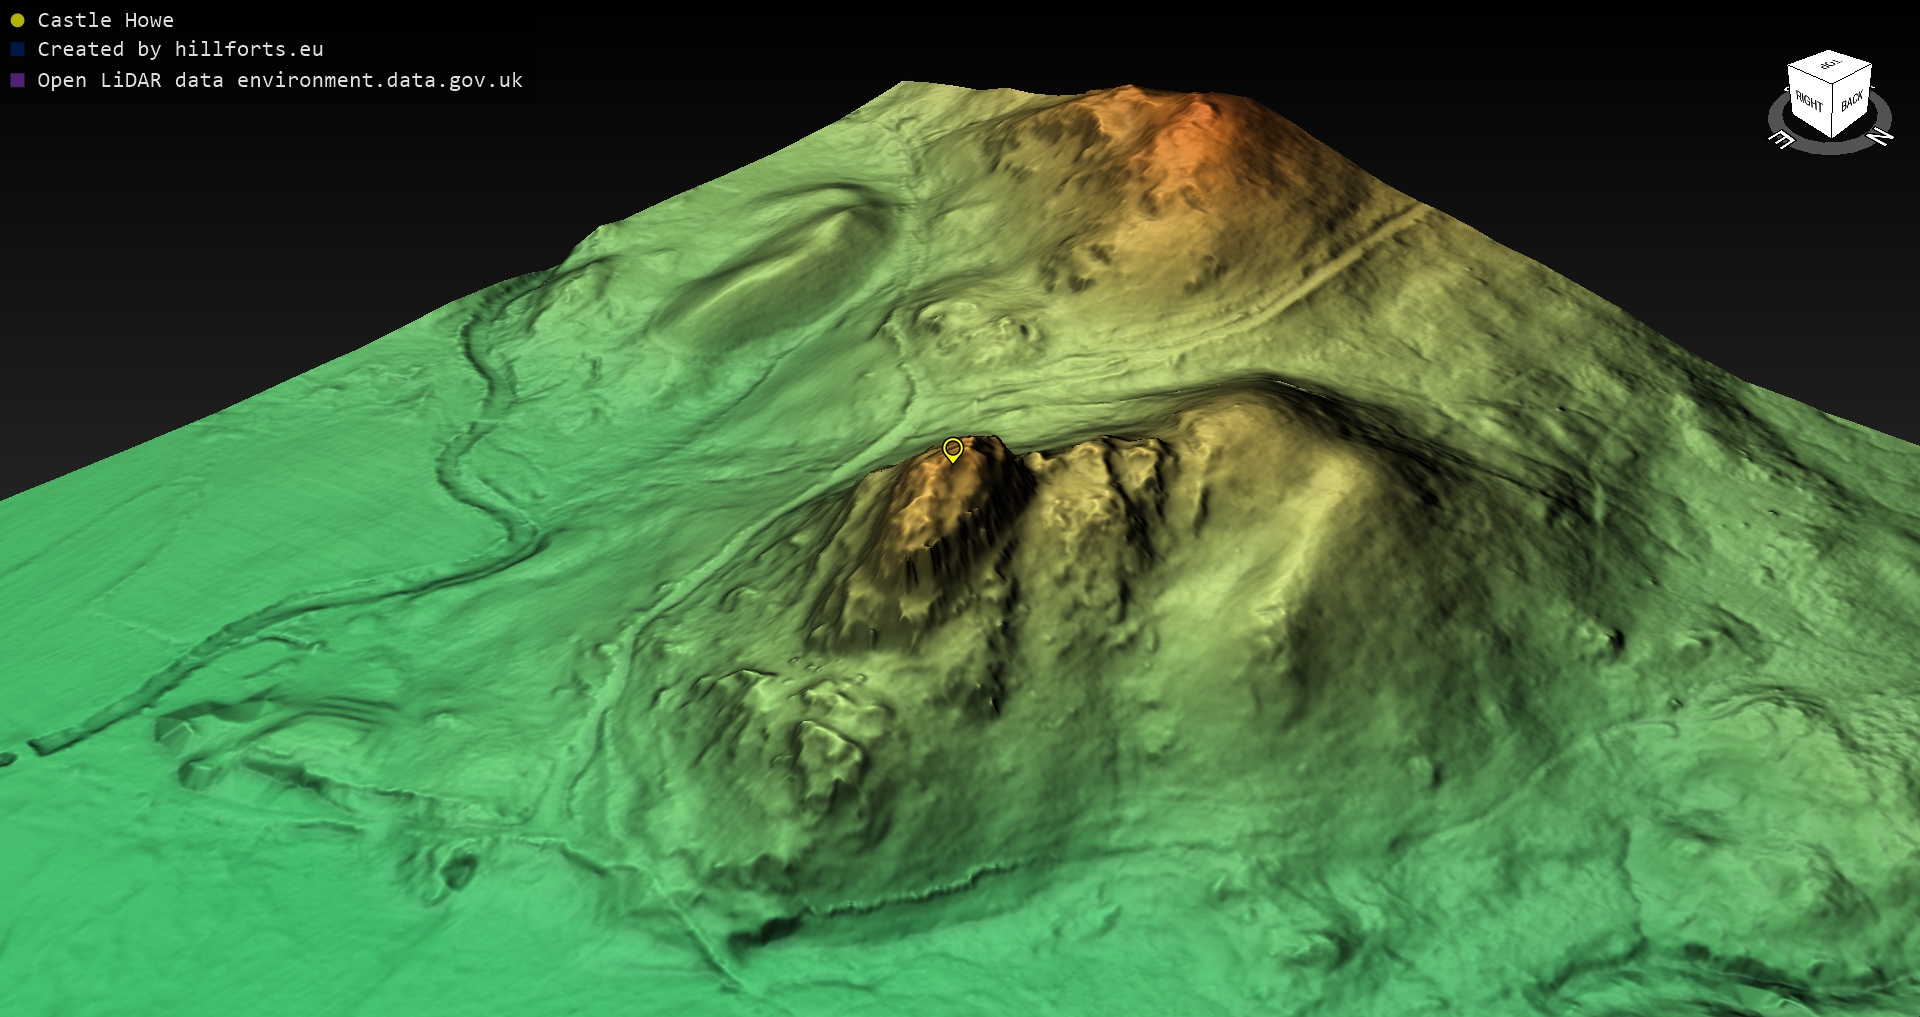This screenshot has height=1017, width=1920.
Task: Toggle the dark blue hillforts.eu legend square
Action: (17, 49)
